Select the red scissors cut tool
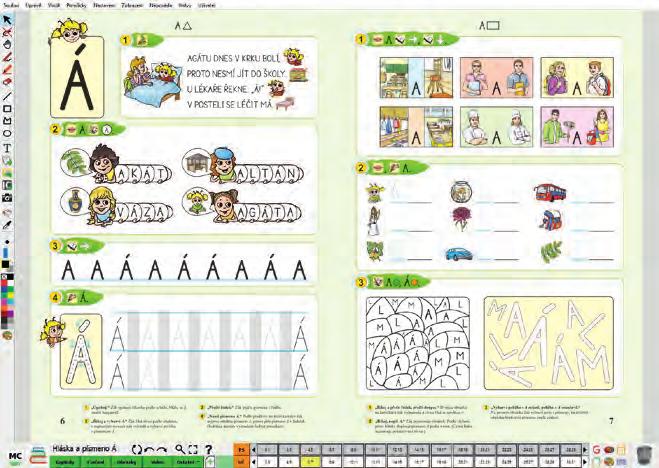The height and width of the screenshot is (468, 659). pyautogui.click(x=7, y=32)
